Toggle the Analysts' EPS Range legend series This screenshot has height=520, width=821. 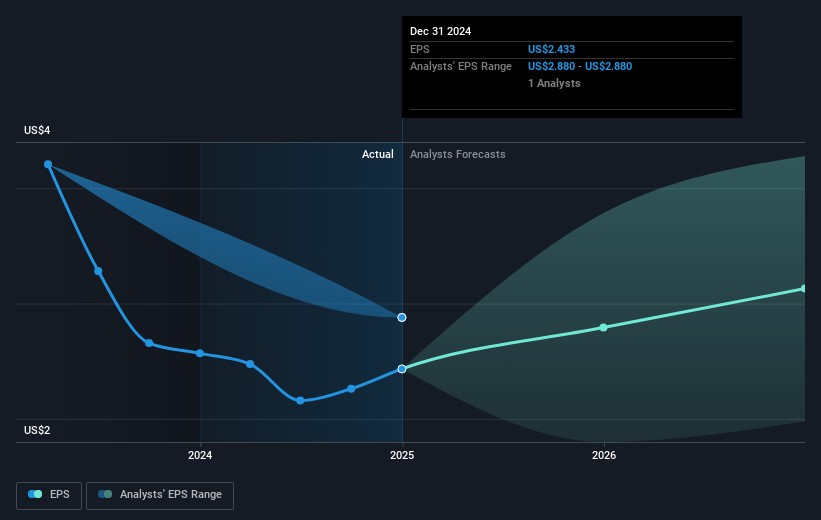[x=160, y=494]
